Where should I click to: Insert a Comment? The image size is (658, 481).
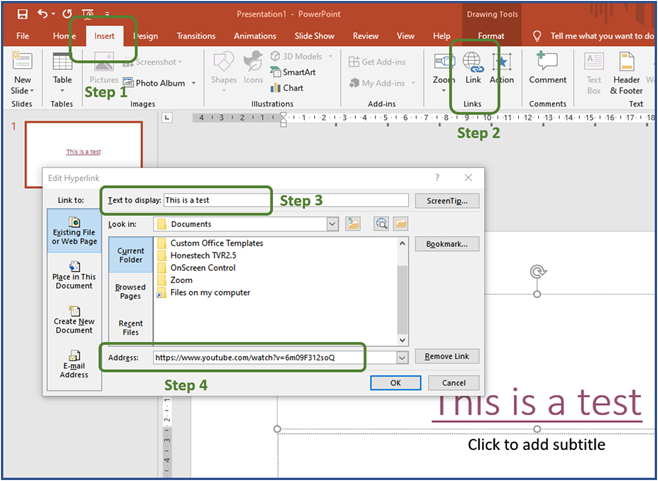coord(547,68)
